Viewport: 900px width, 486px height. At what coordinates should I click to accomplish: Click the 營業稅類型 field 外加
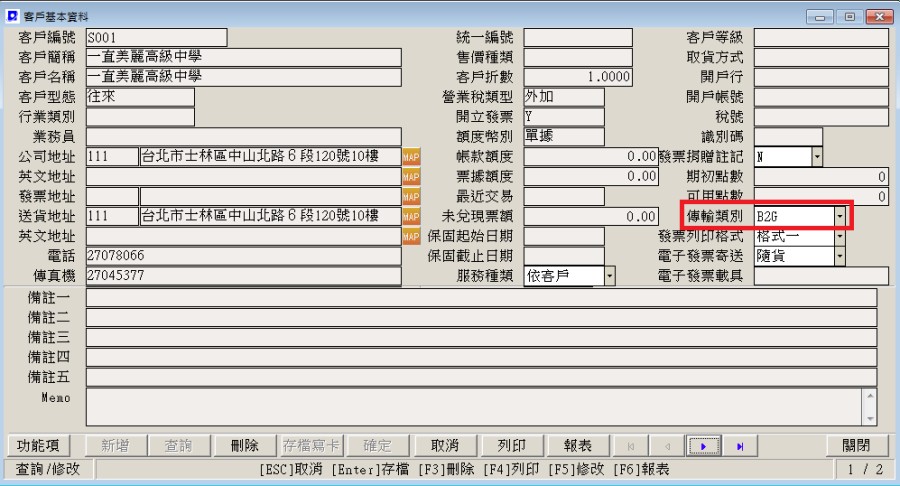click(x=564, y=97)
